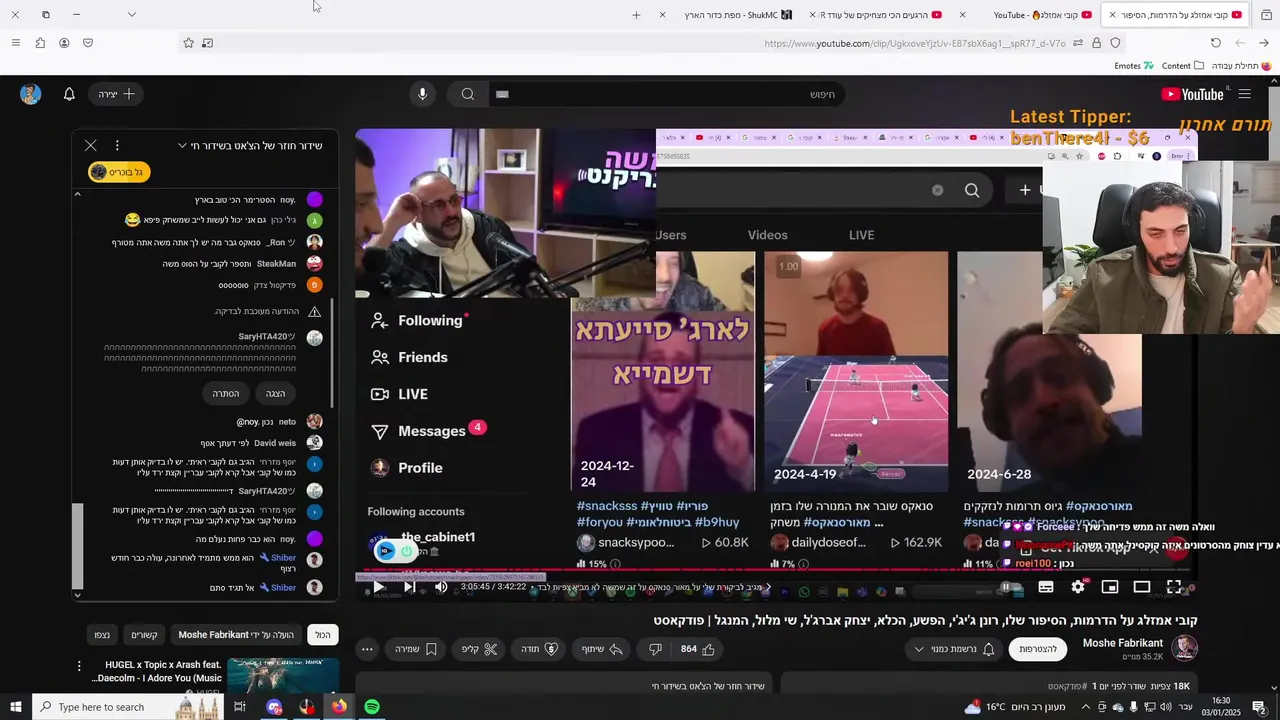
Task: Click the chat scrollbar up arrow
Action: click(x=77, y=194)
